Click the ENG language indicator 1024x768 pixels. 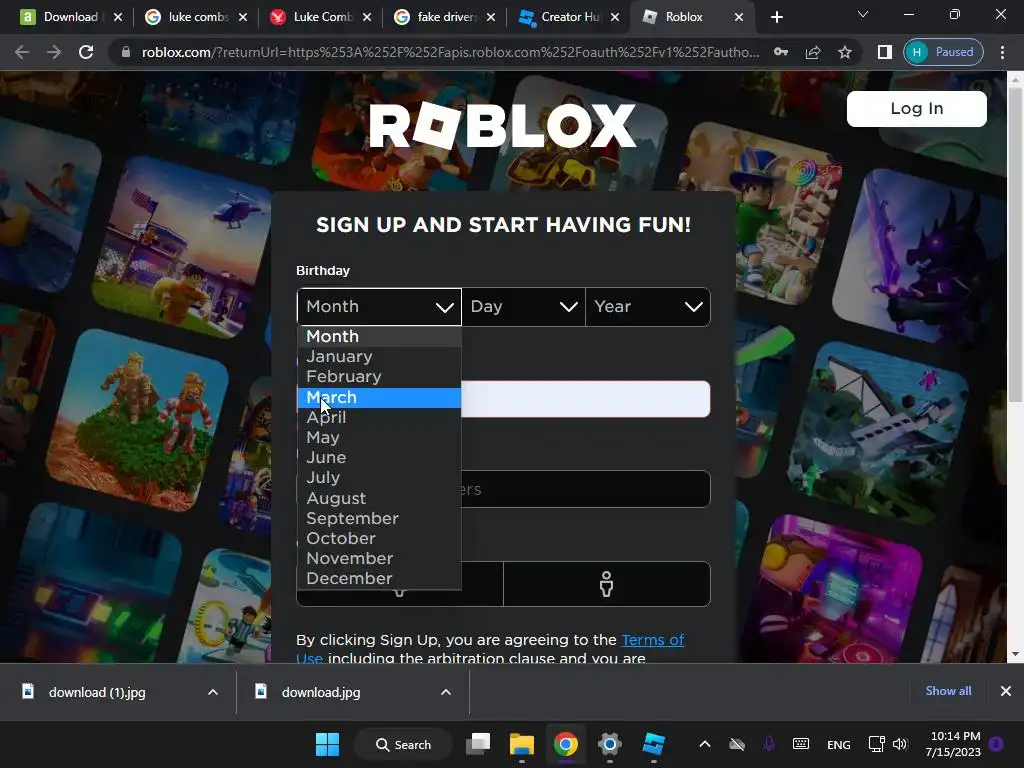839,744
